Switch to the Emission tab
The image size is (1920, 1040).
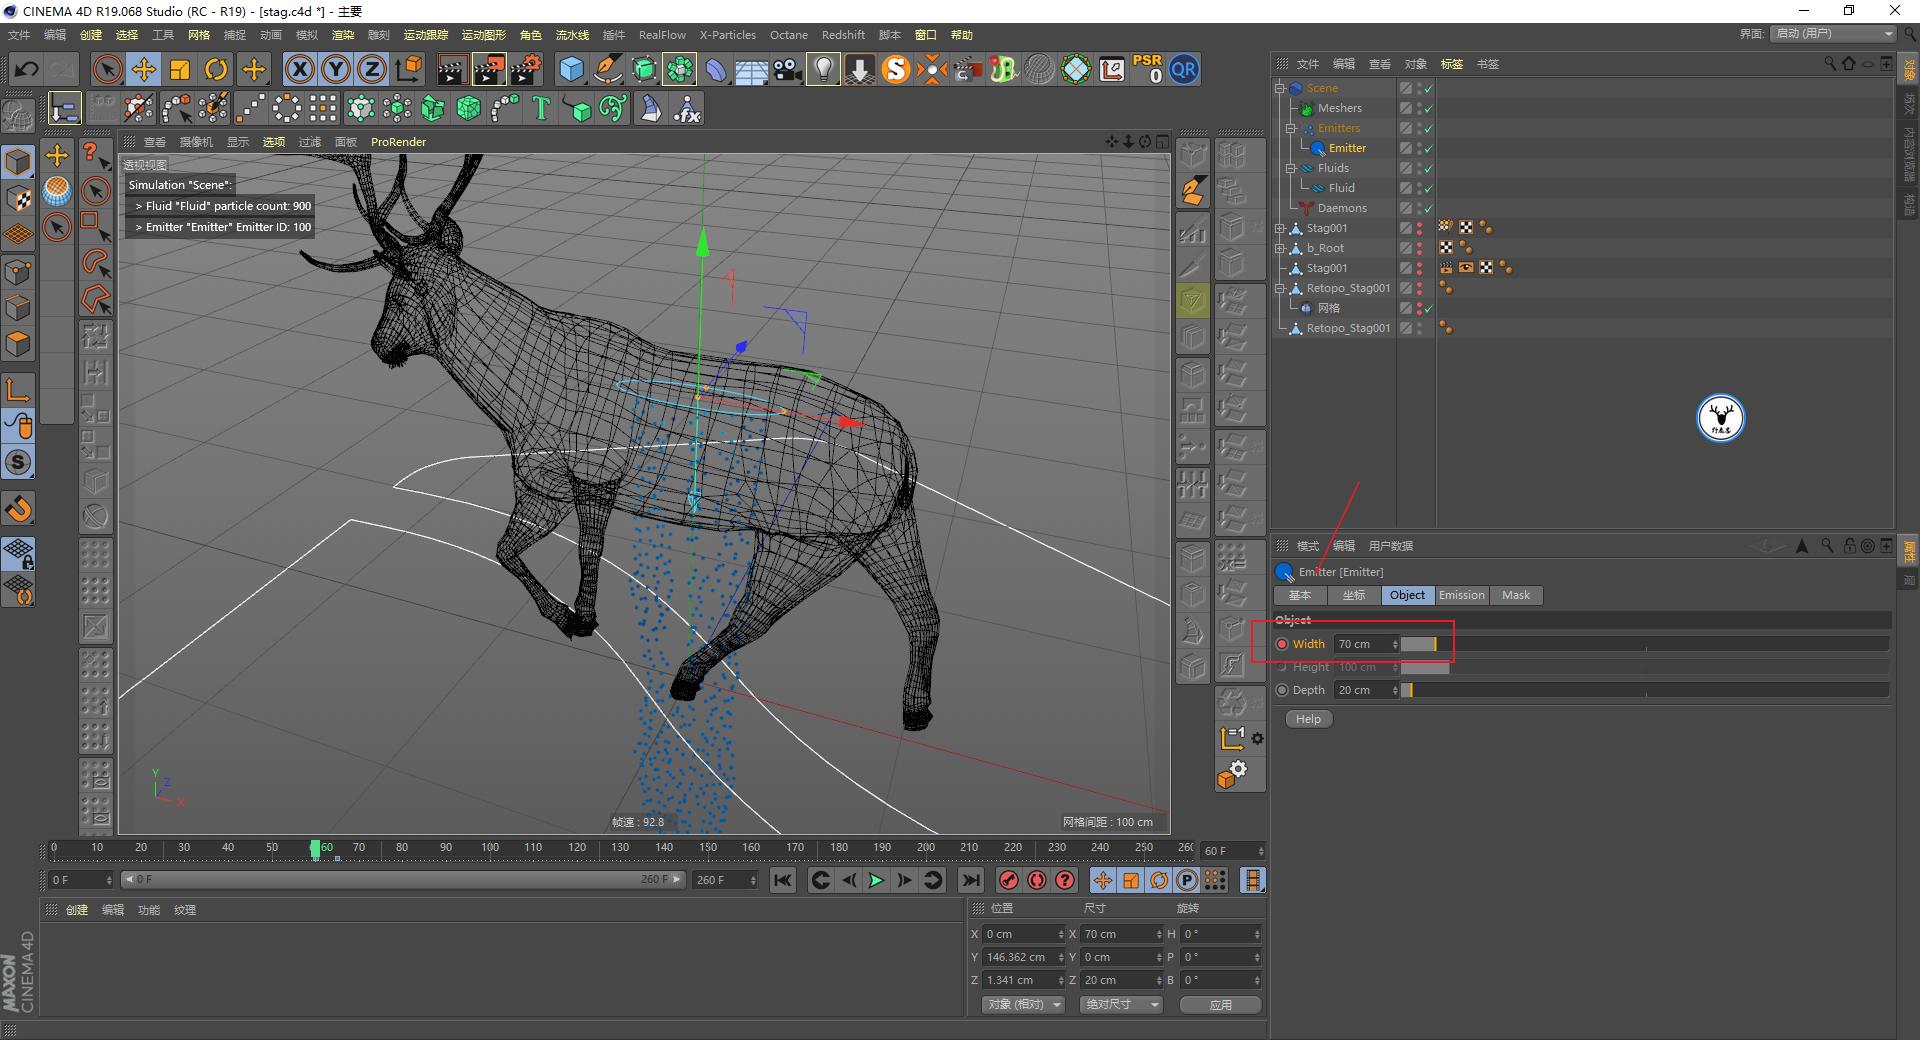pyautogui.click(x=1461, y=595)
